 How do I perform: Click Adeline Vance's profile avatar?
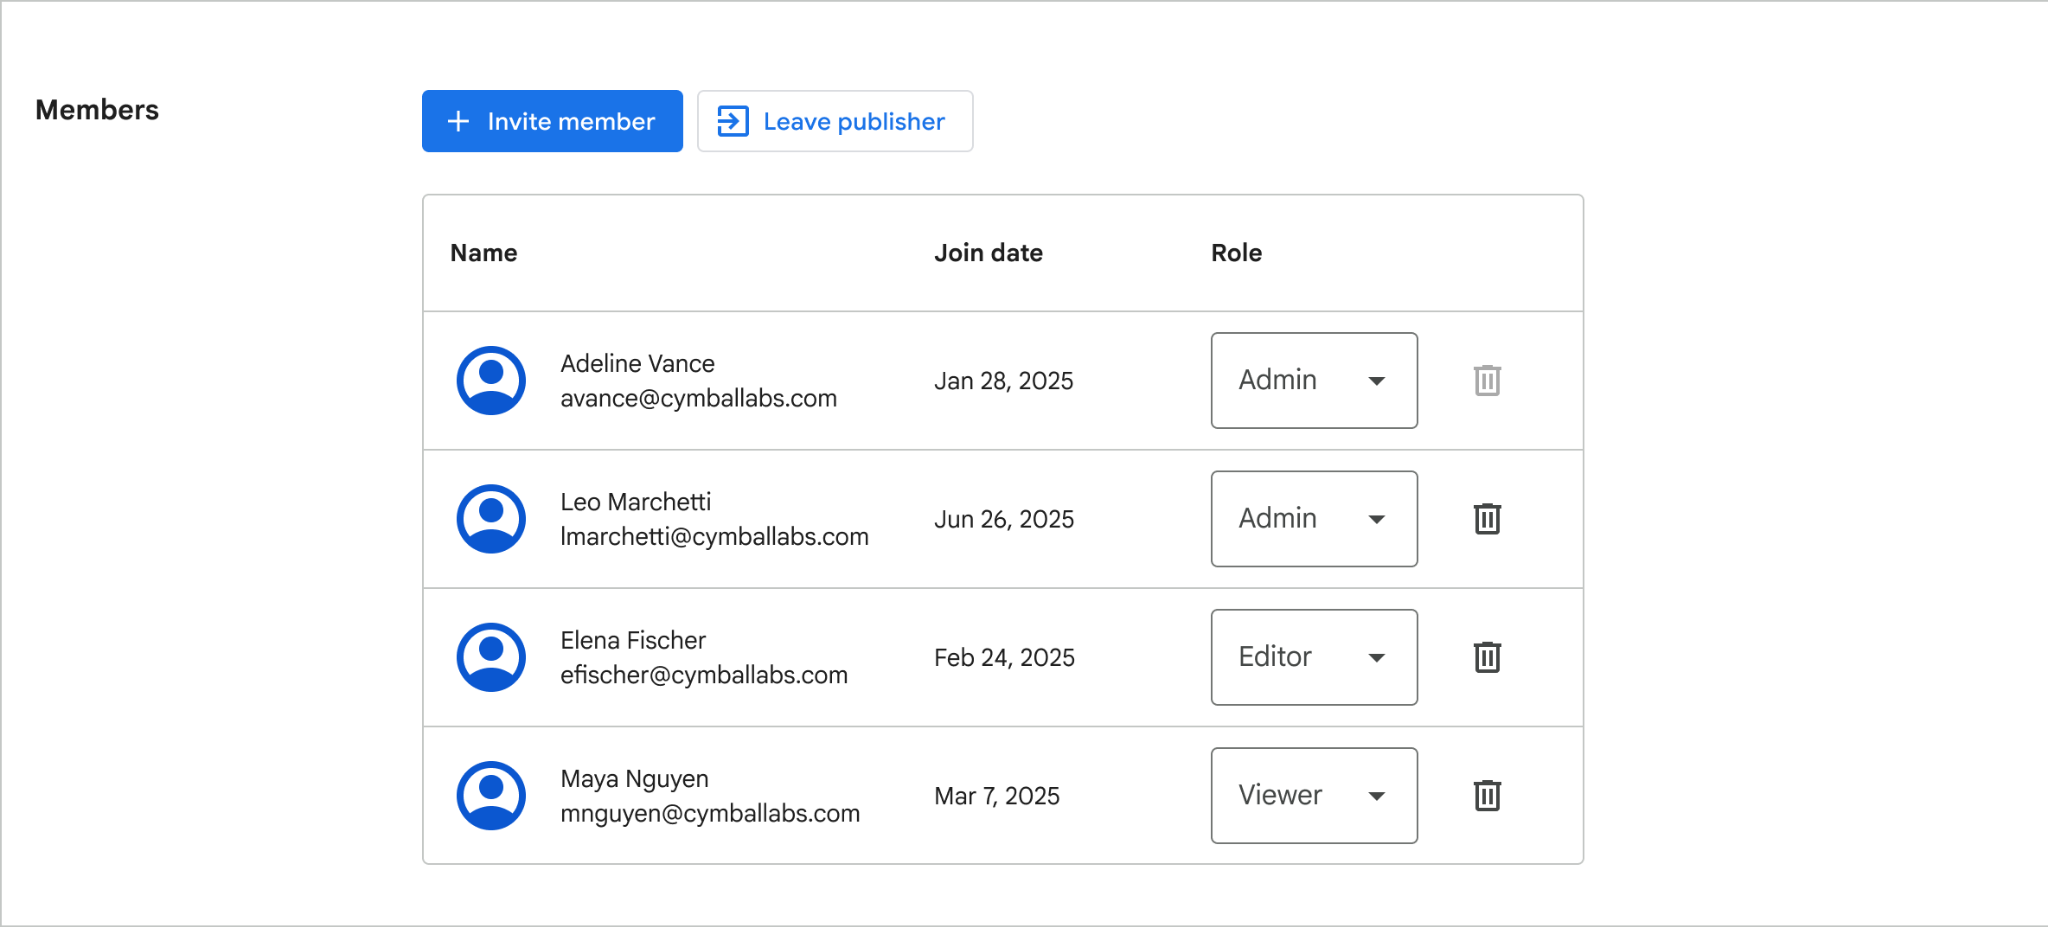491,380
